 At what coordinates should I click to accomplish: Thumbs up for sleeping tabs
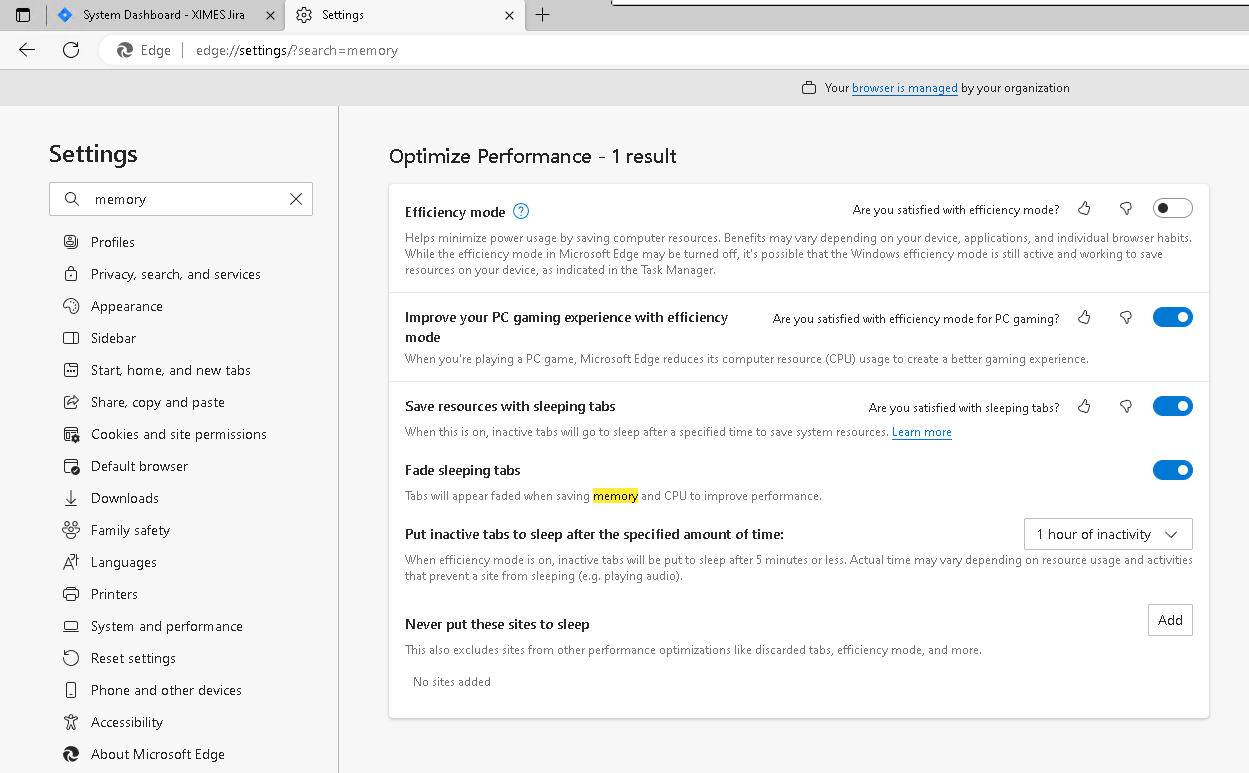tap(1084, 407)
